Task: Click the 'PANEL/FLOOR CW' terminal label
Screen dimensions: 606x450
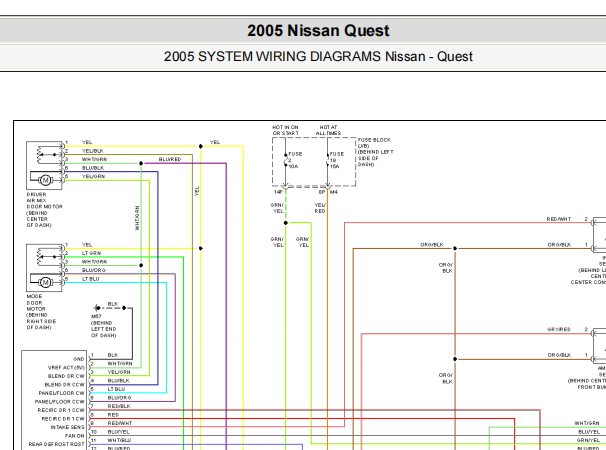Action: pos(61,393)
